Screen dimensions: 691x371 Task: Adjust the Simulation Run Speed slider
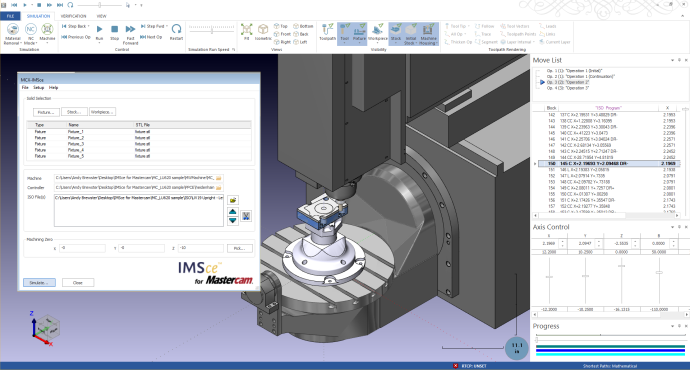(x=212, y=30)
